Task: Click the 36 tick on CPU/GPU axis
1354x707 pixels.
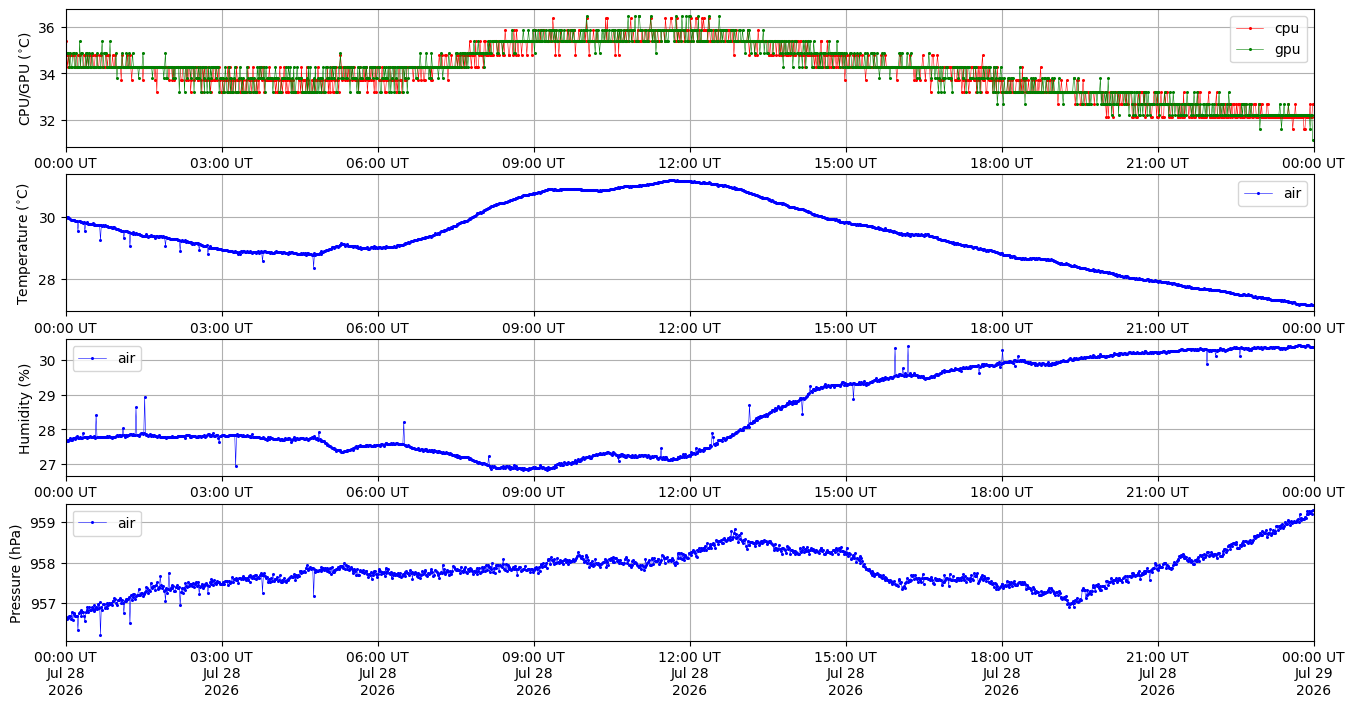Action: (50, 27)
